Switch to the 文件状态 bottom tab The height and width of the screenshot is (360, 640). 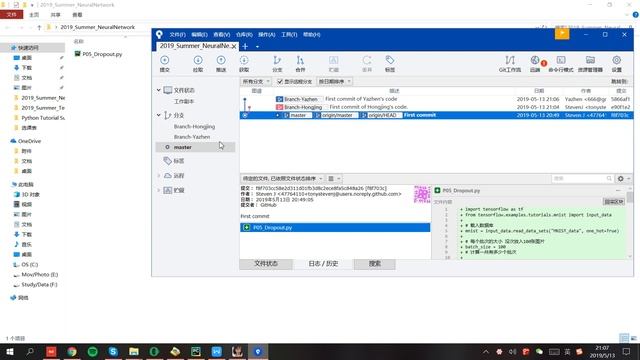(x=266, y=264)
